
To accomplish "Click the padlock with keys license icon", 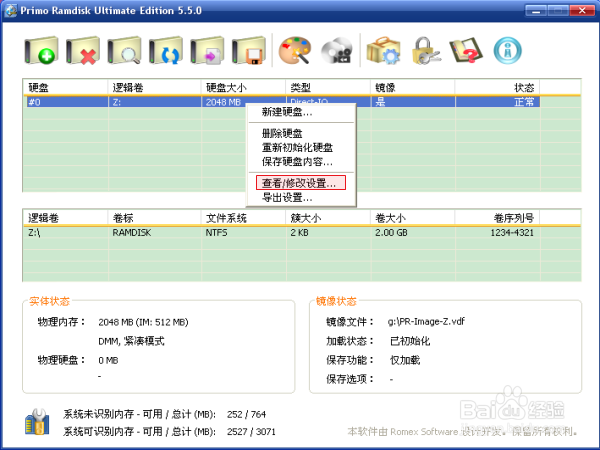I will click(x=426, y=51).
